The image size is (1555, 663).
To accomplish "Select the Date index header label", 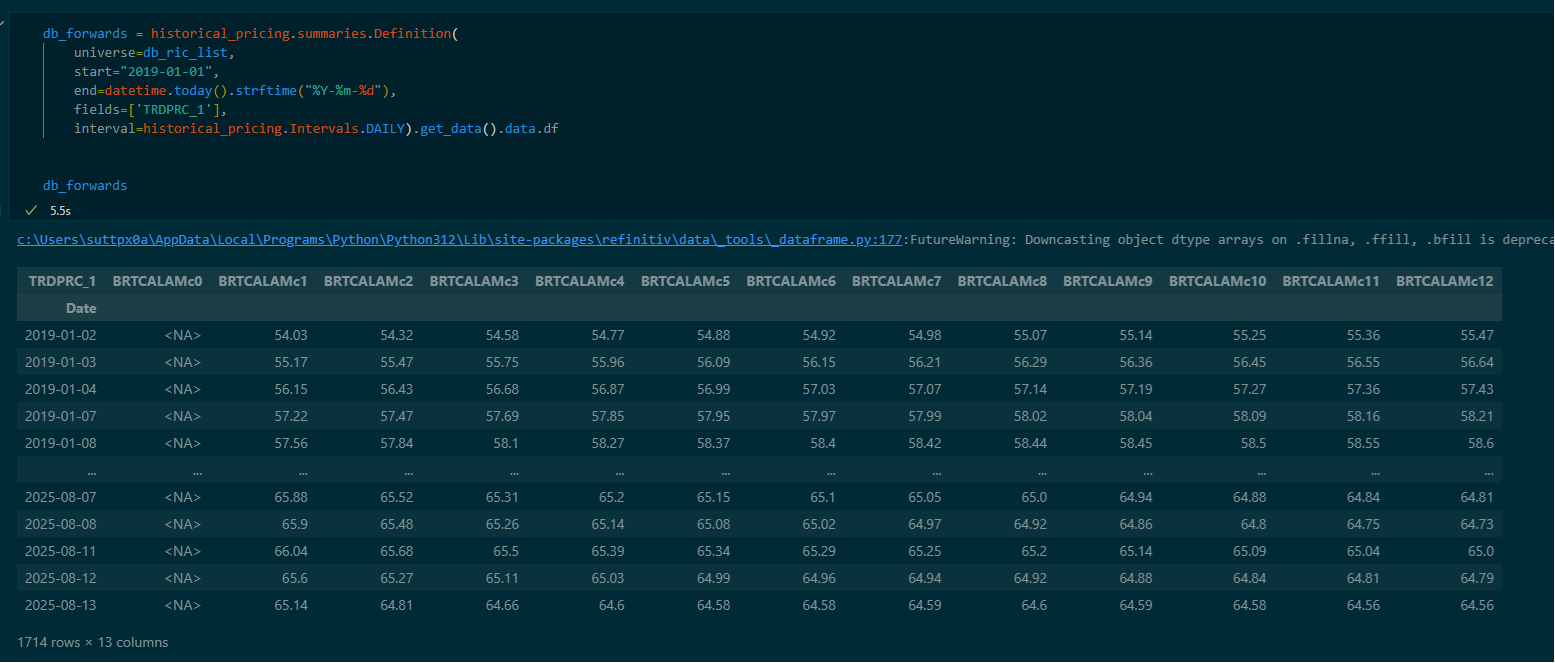I will tap(81, 308).
